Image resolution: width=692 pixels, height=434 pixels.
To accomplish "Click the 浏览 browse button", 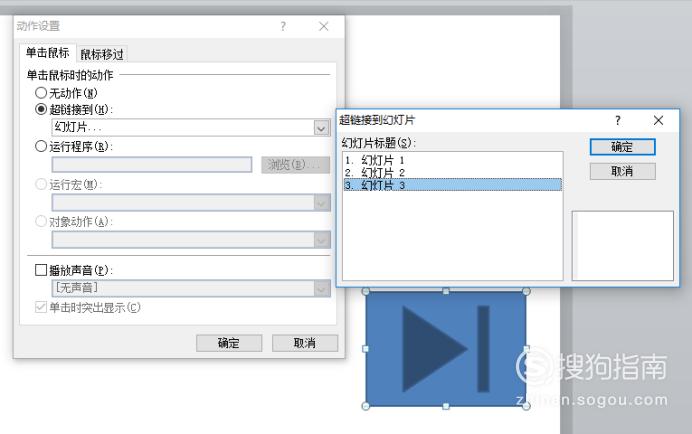I will point(295,165).
